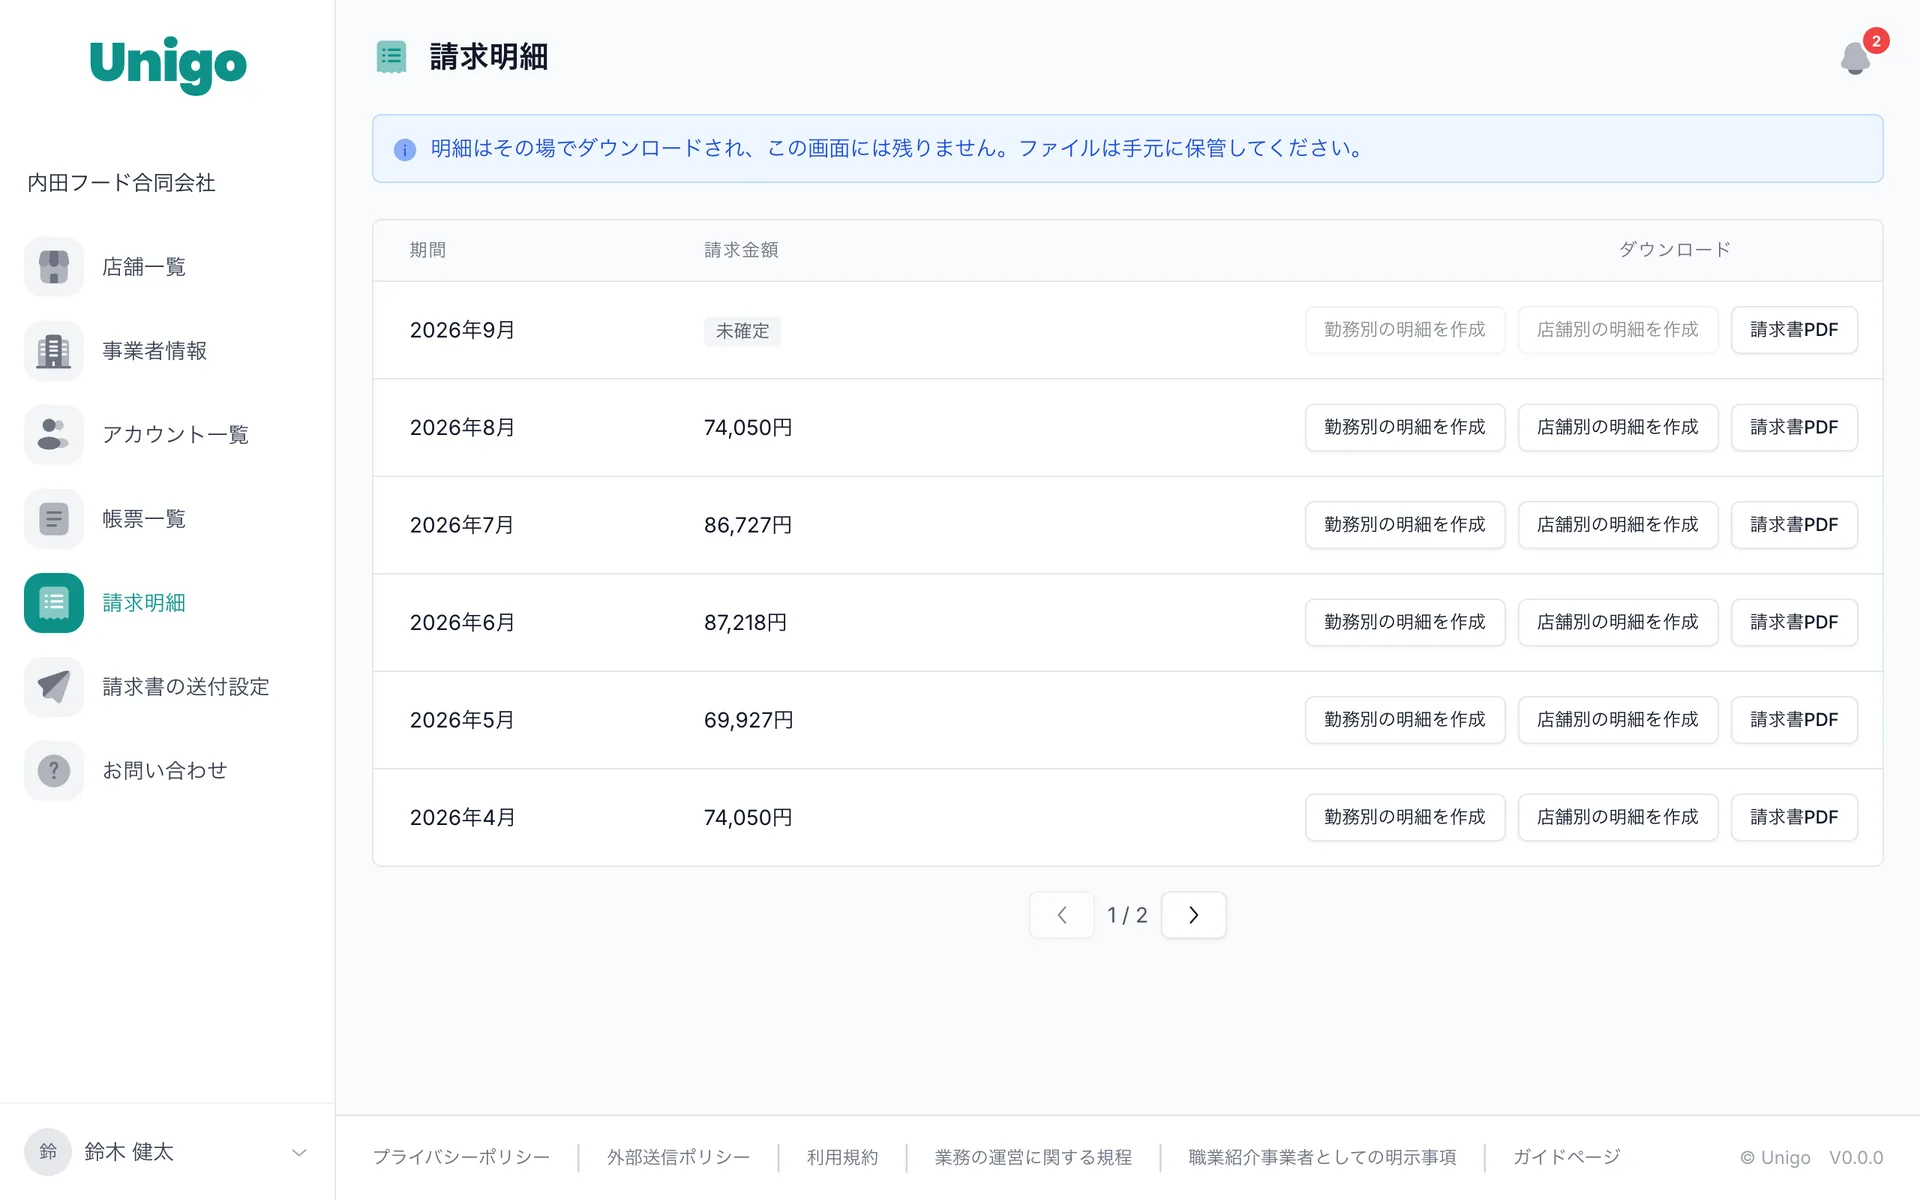Click the 2026年9月 period cell
Screen dimensions: 1920x1200
click(x=462, y=330)
